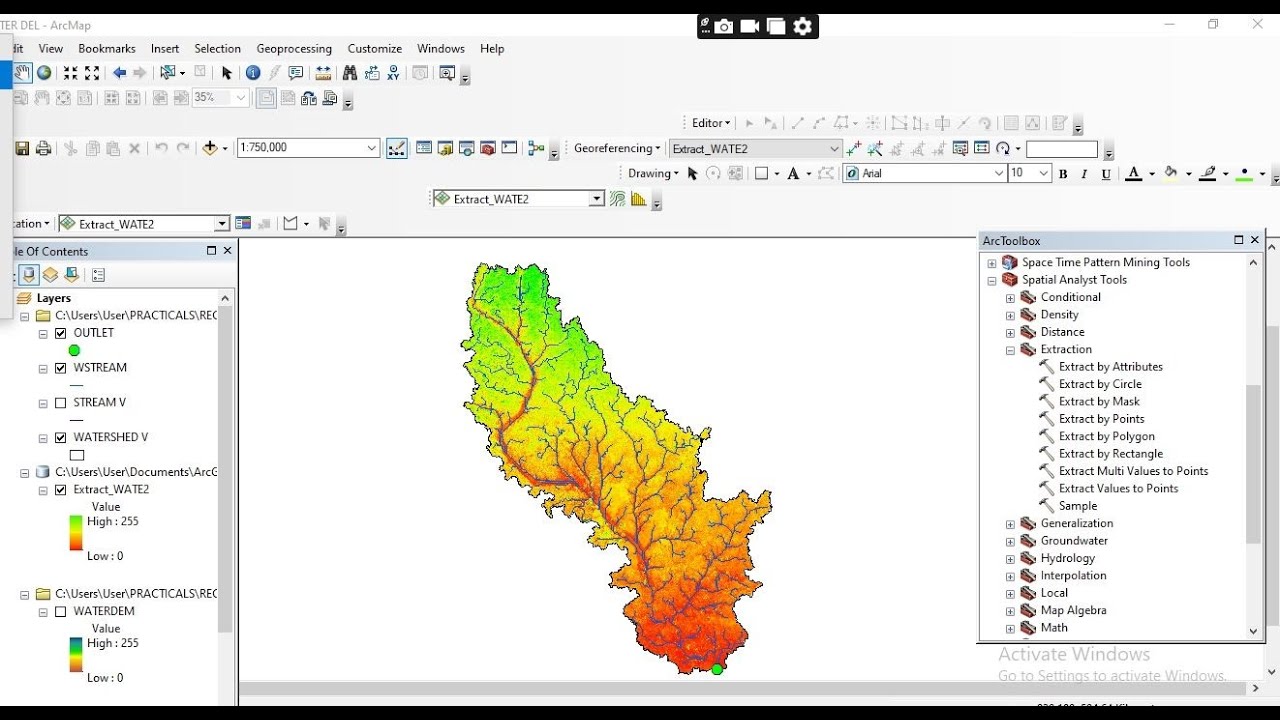Image resolution: width=1280 pixels, height=720 pixels.
Task: Click the Save floppy disk icon
Action: (x=22, y=148)
